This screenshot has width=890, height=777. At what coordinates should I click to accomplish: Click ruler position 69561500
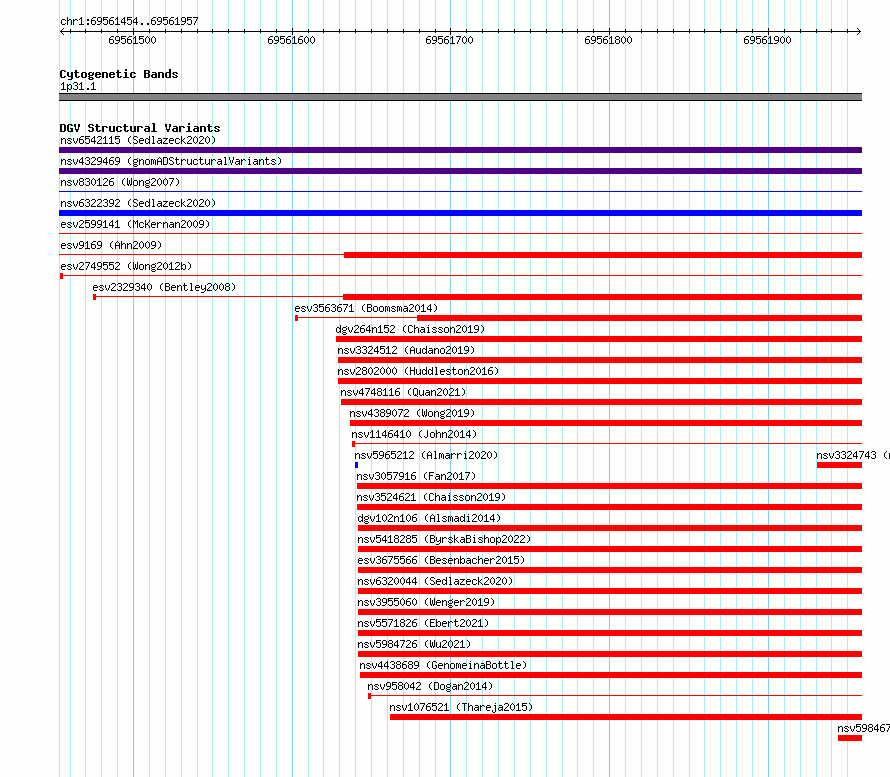tap(132, 40)
